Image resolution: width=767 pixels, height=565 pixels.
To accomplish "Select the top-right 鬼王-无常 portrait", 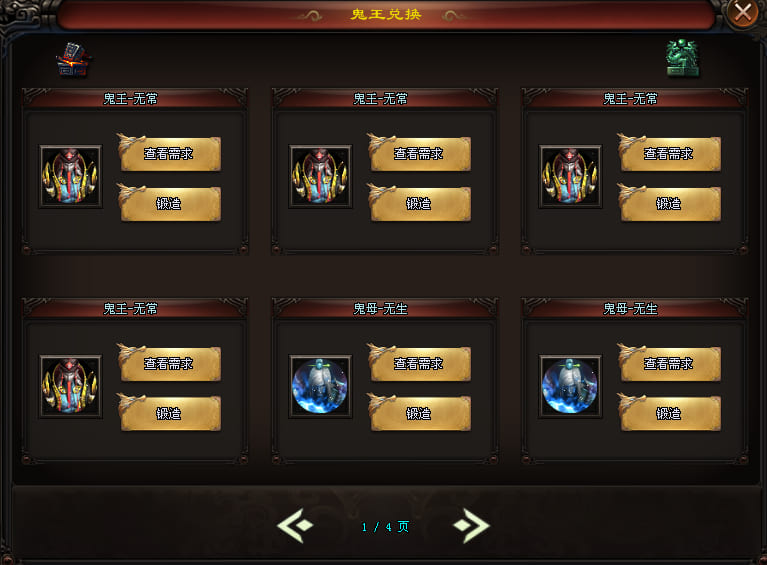I will tap(570, 177).
